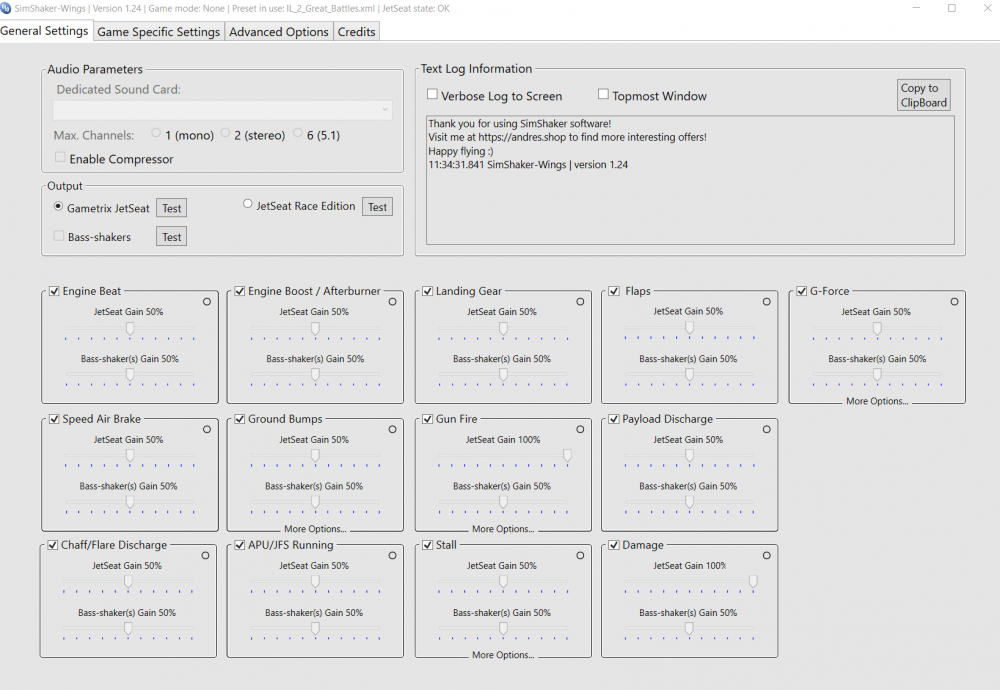Uncheck the Ground Bumps checkbox

[240, 419]
